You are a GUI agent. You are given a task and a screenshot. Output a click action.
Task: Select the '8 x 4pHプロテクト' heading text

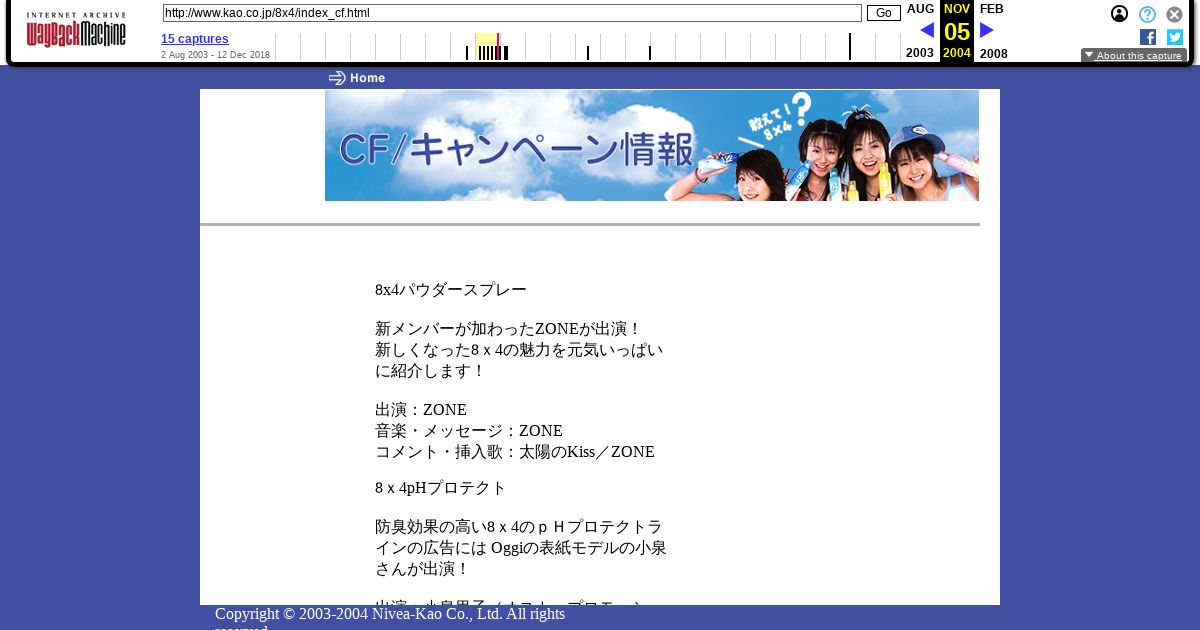441,488
